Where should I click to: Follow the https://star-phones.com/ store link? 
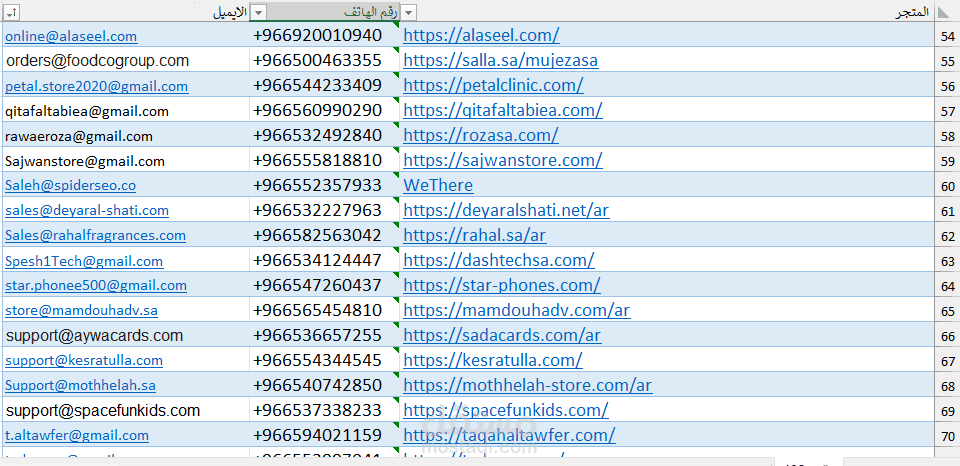(x=502, y=285)
